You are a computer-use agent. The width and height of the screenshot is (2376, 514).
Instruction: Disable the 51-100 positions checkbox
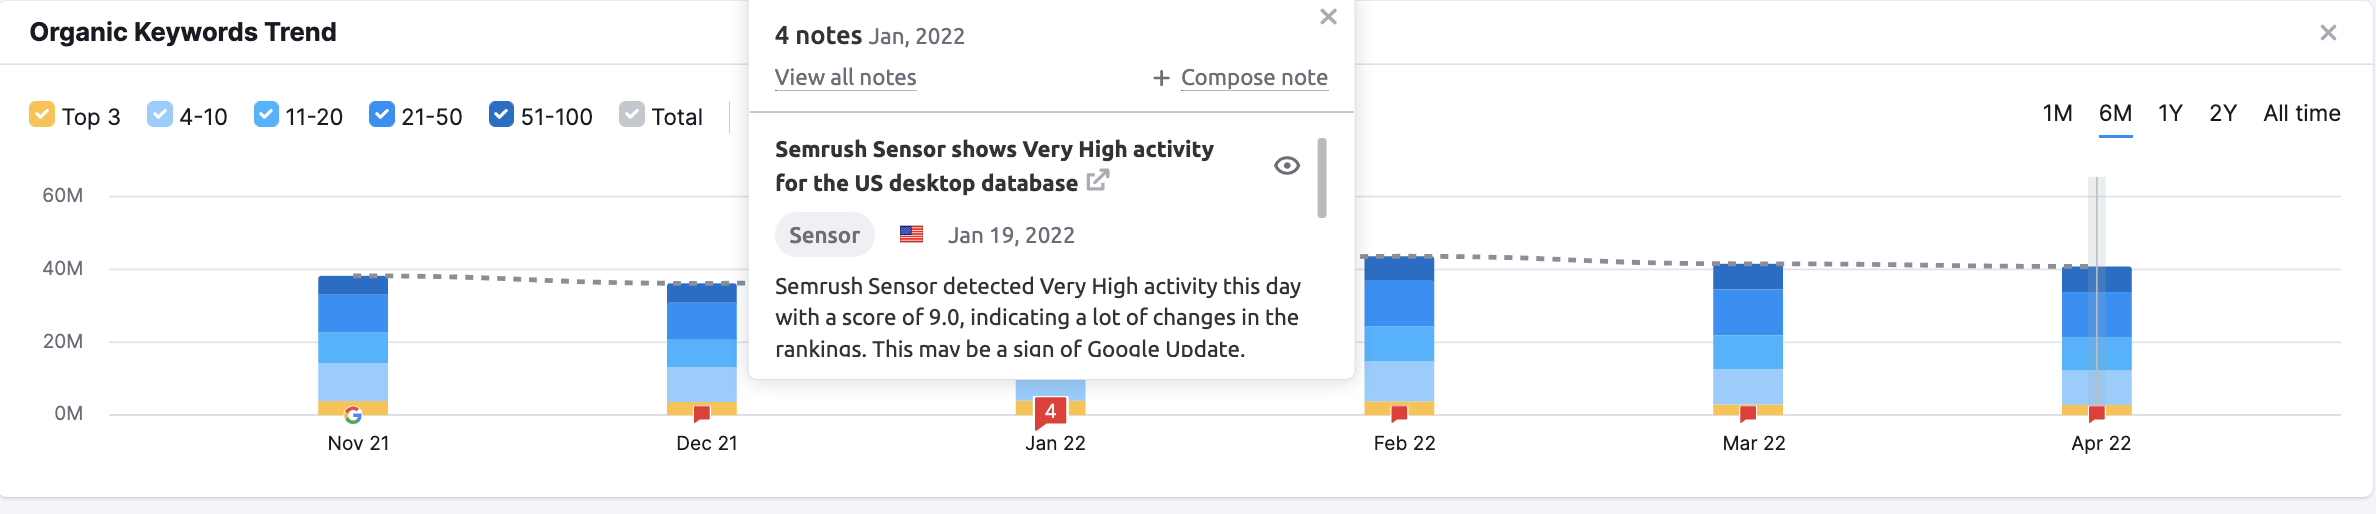[x=501, y=115]
